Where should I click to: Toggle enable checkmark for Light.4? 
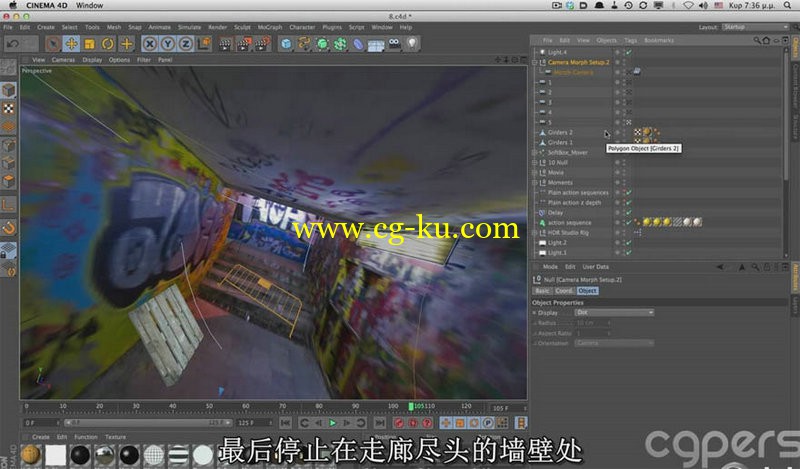tap(629, 52)
